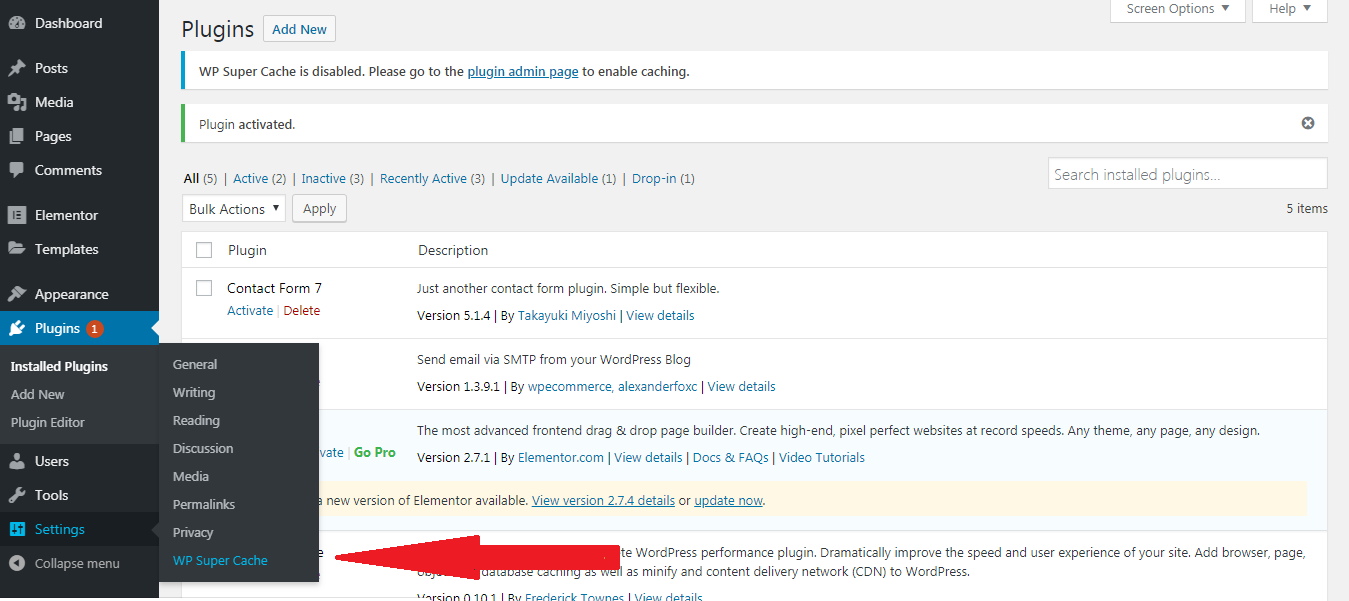This screenshot has width=1349, height=601.
Task: Click the update now link
Action: point(728,500)
